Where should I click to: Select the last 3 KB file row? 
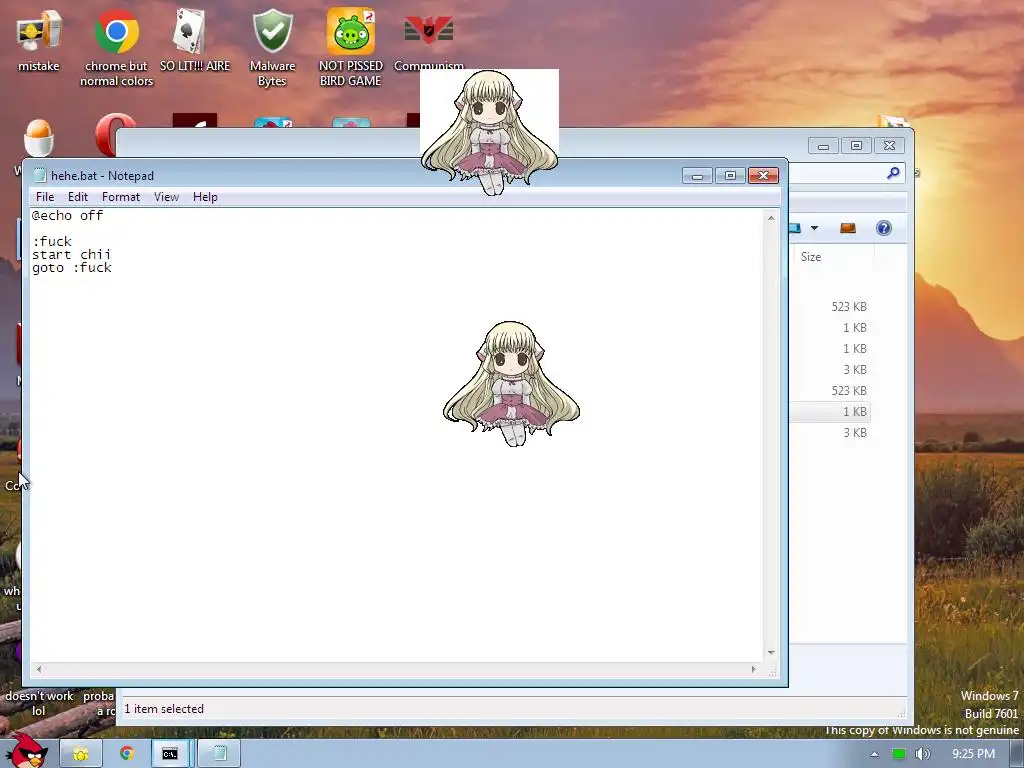[831, 432]
